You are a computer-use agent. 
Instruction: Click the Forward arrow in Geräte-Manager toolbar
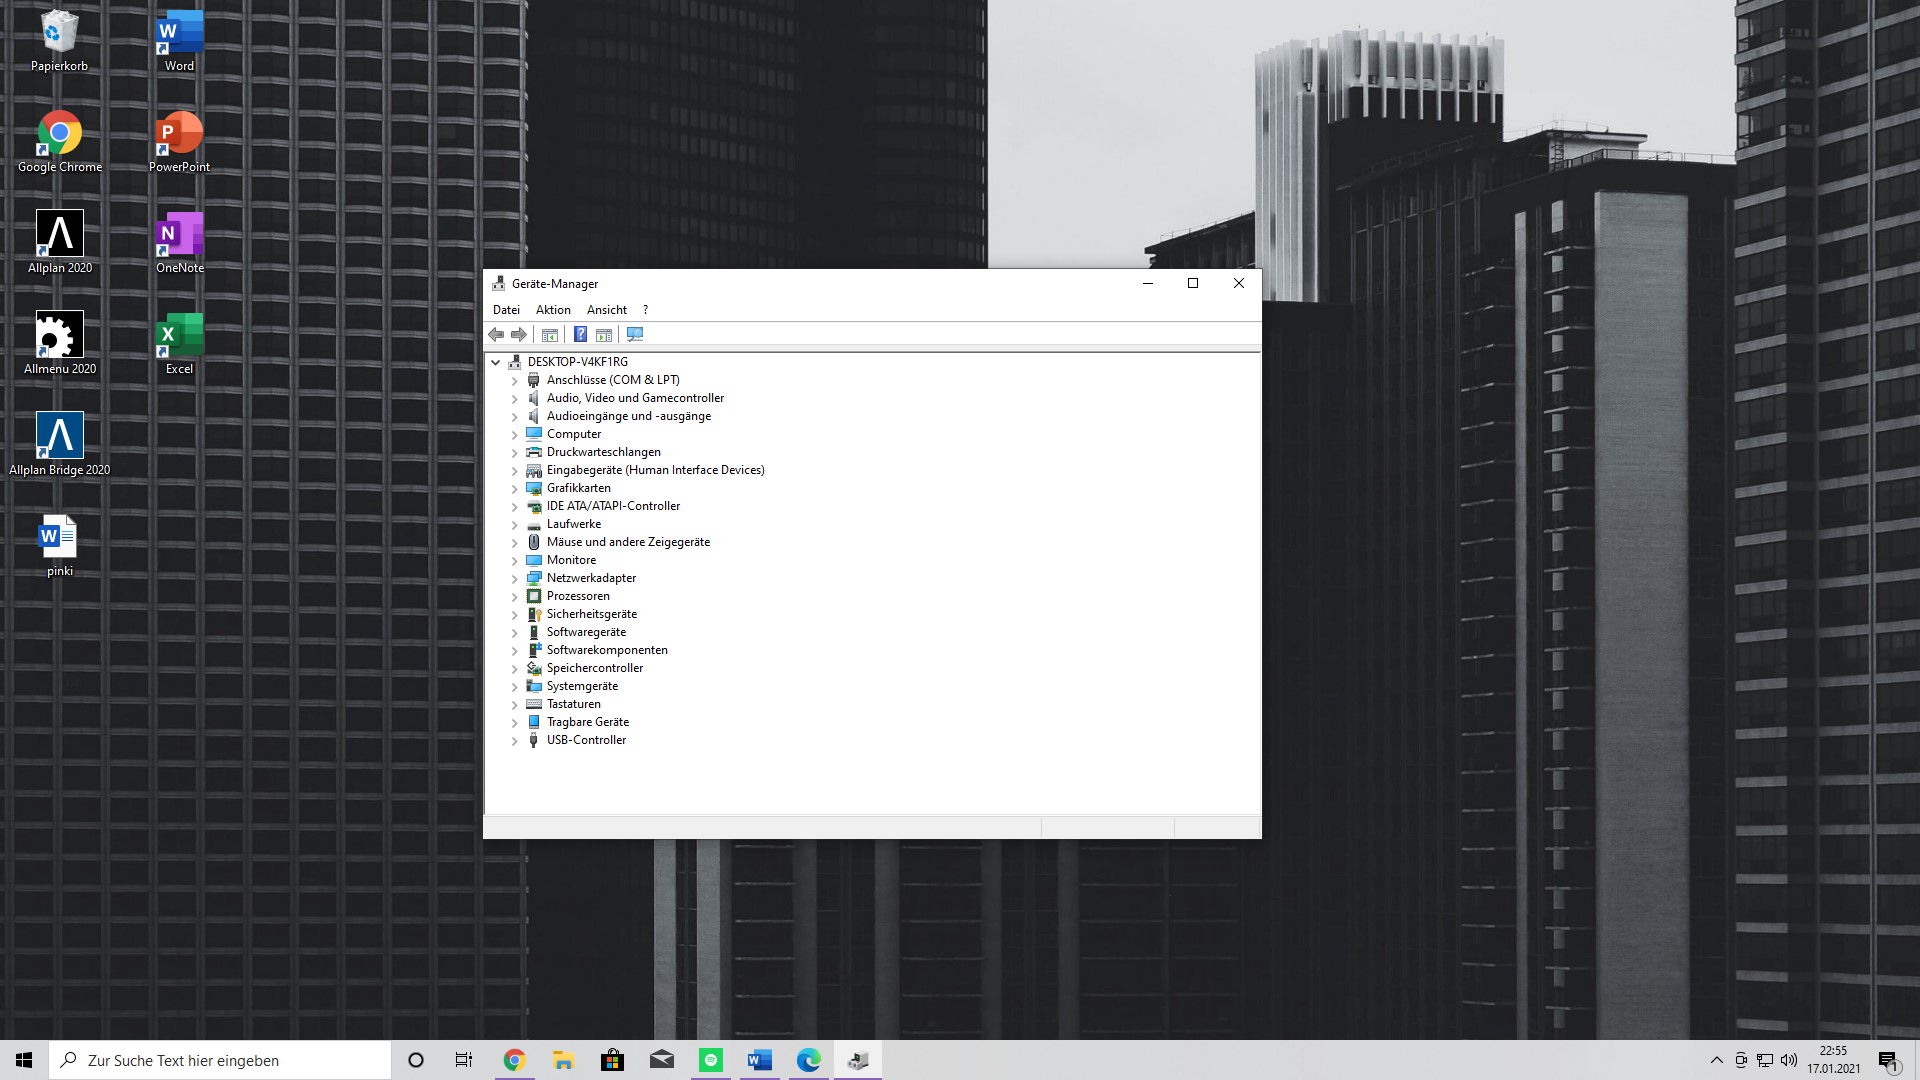click(x=519, y=335)
